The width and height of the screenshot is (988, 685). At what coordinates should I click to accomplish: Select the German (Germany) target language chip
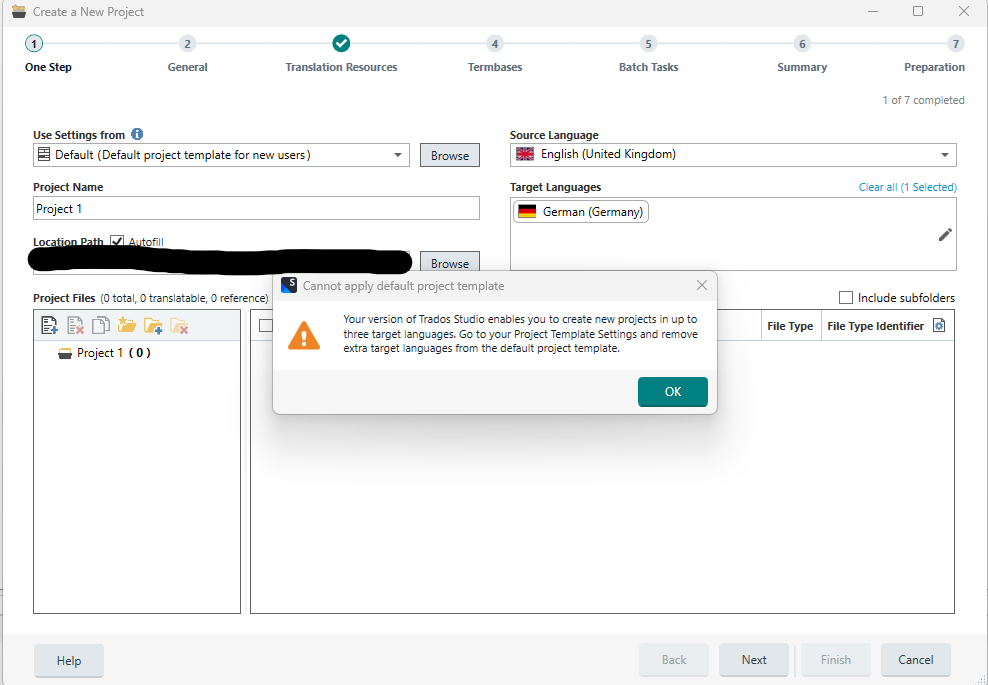581,212
